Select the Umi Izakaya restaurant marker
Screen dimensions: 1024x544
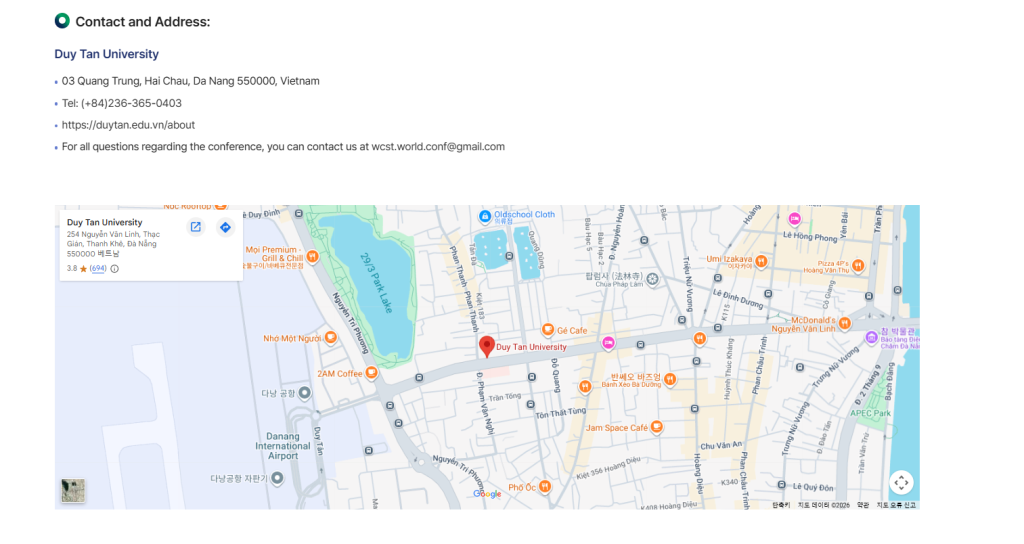point(761,261)
